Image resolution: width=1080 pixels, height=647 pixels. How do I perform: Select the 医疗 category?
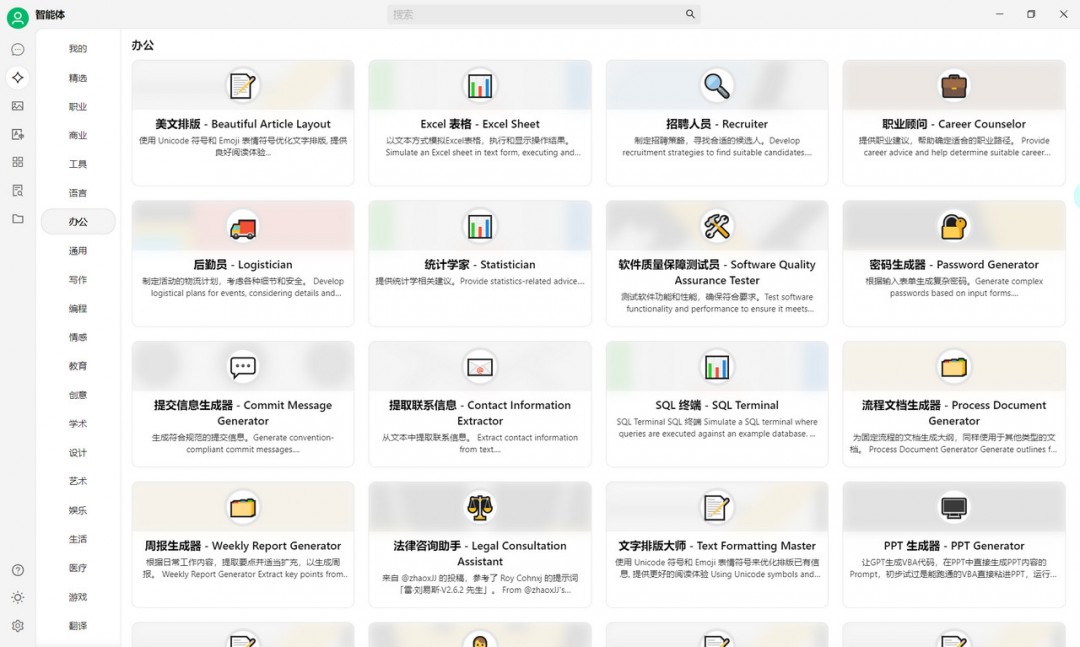(x=78, y=568)
